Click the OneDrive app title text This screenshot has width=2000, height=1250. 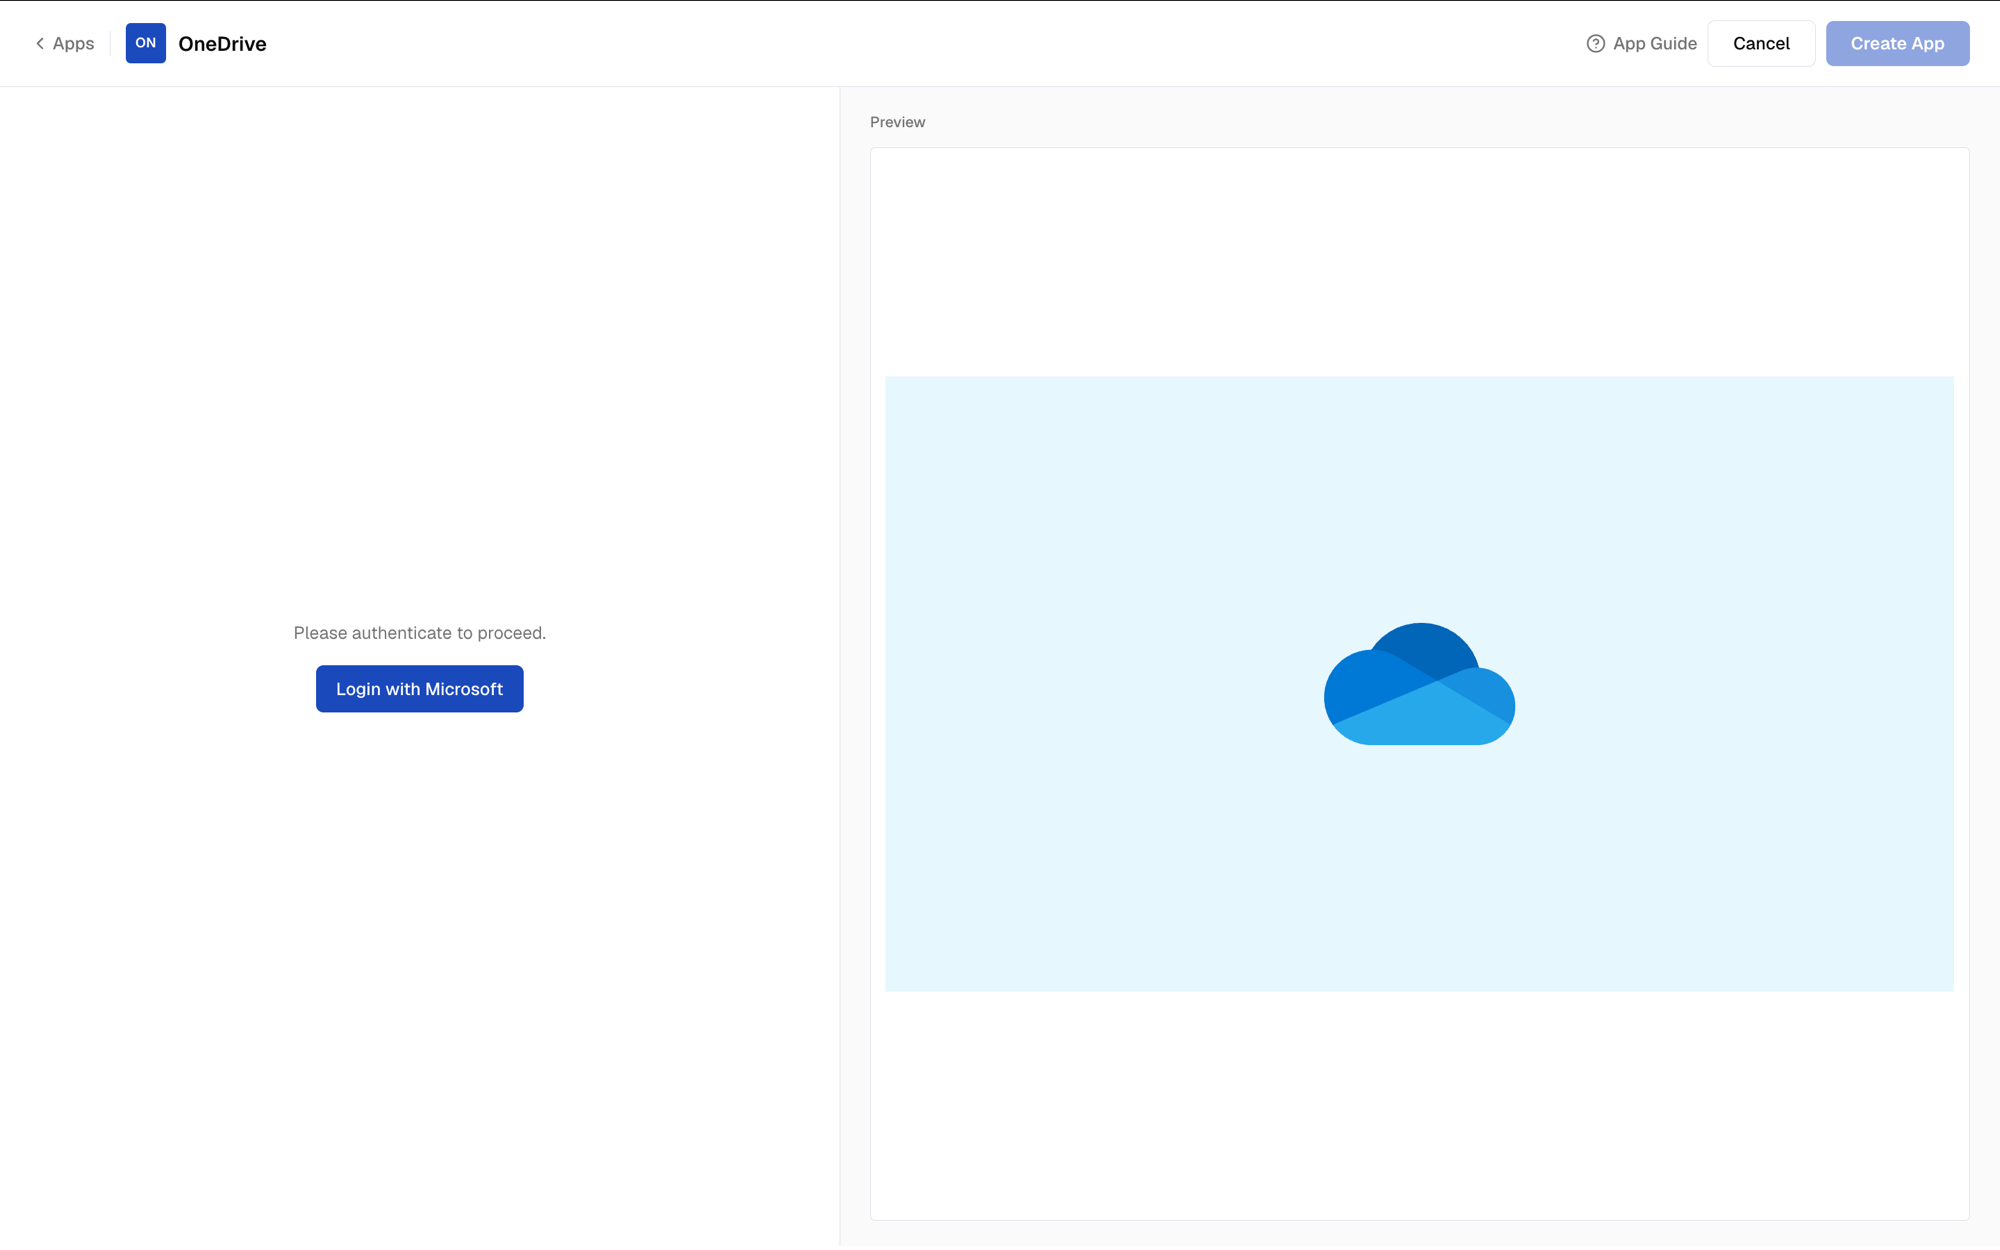[x=222, y=44]
